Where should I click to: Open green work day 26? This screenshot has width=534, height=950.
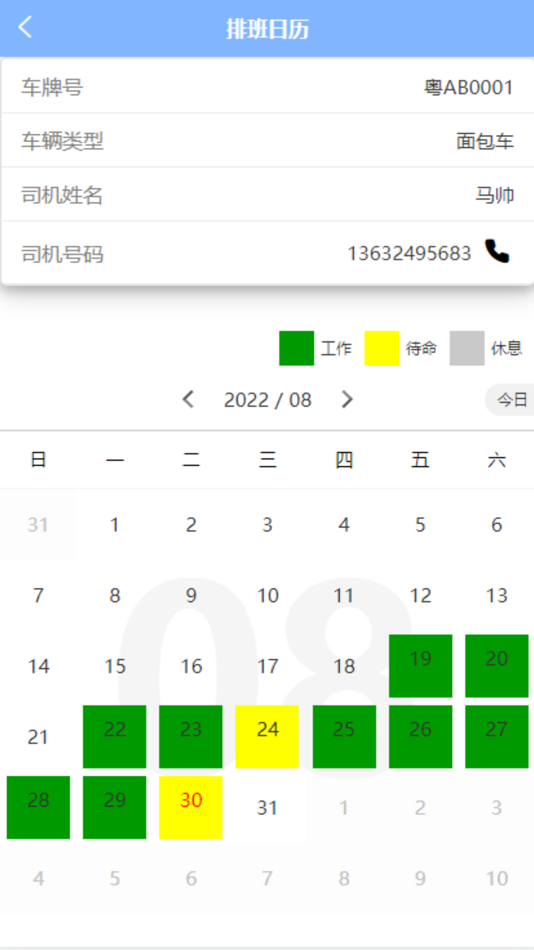tap(420, 737)
